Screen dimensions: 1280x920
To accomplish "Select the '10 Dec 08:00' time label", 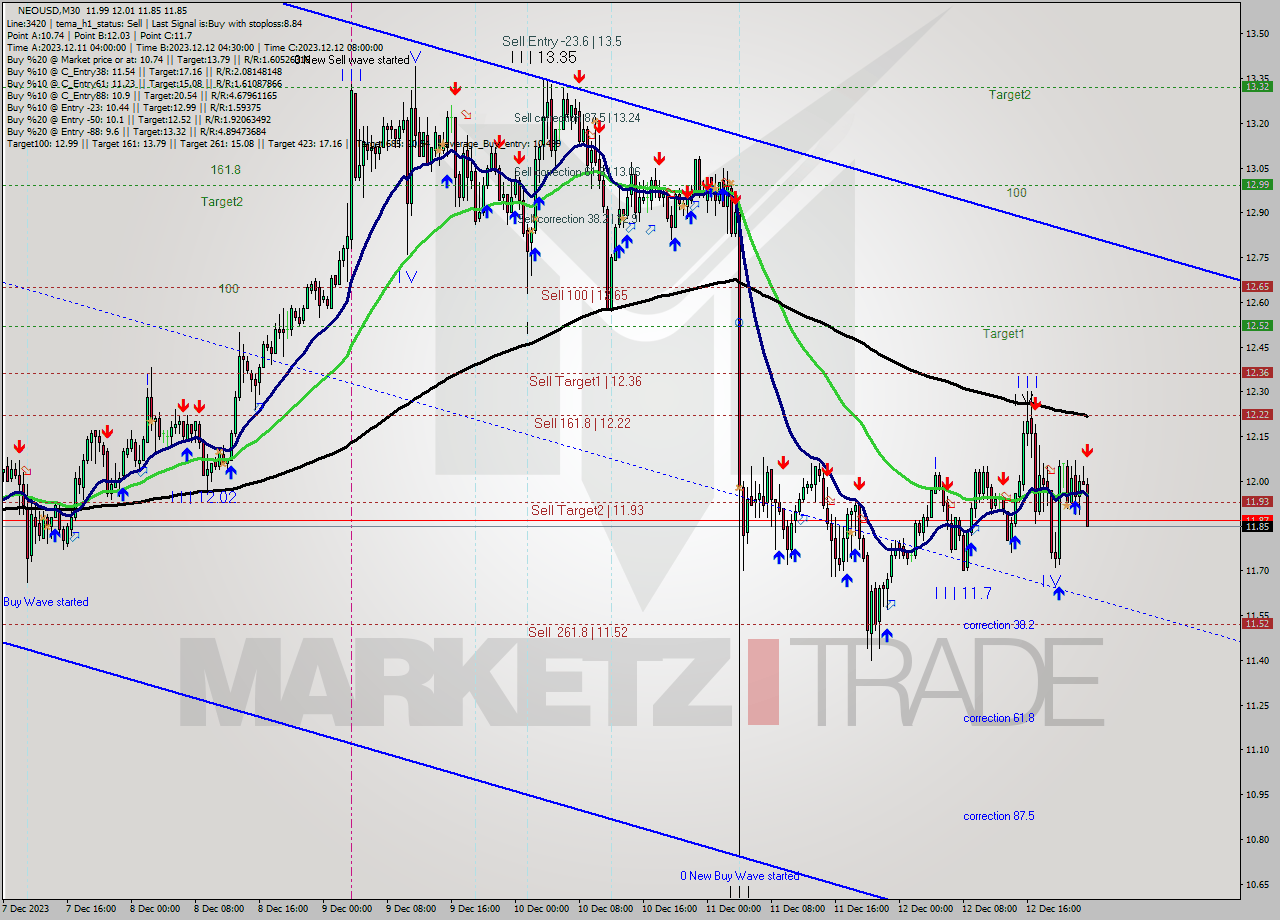I will coord(608,909).
